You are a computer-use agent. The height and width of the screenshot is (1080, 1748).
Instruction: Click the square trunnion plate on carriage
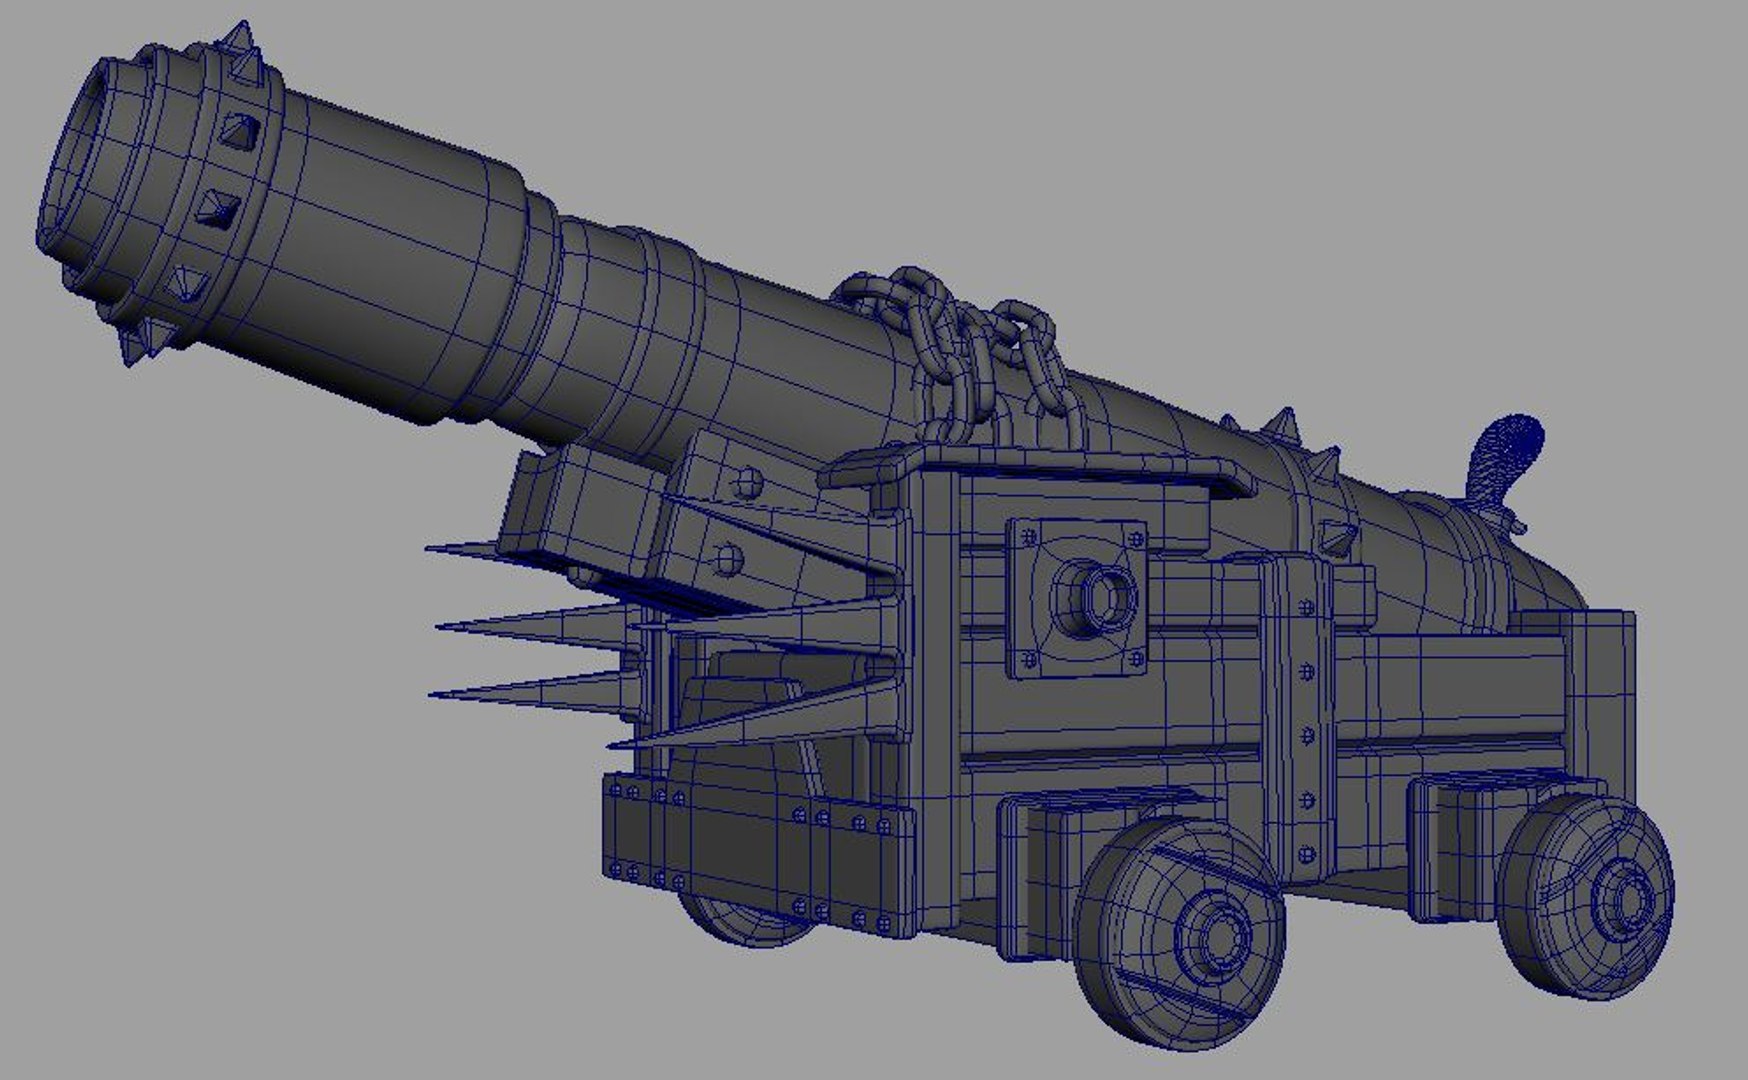tap(1079, 598)
